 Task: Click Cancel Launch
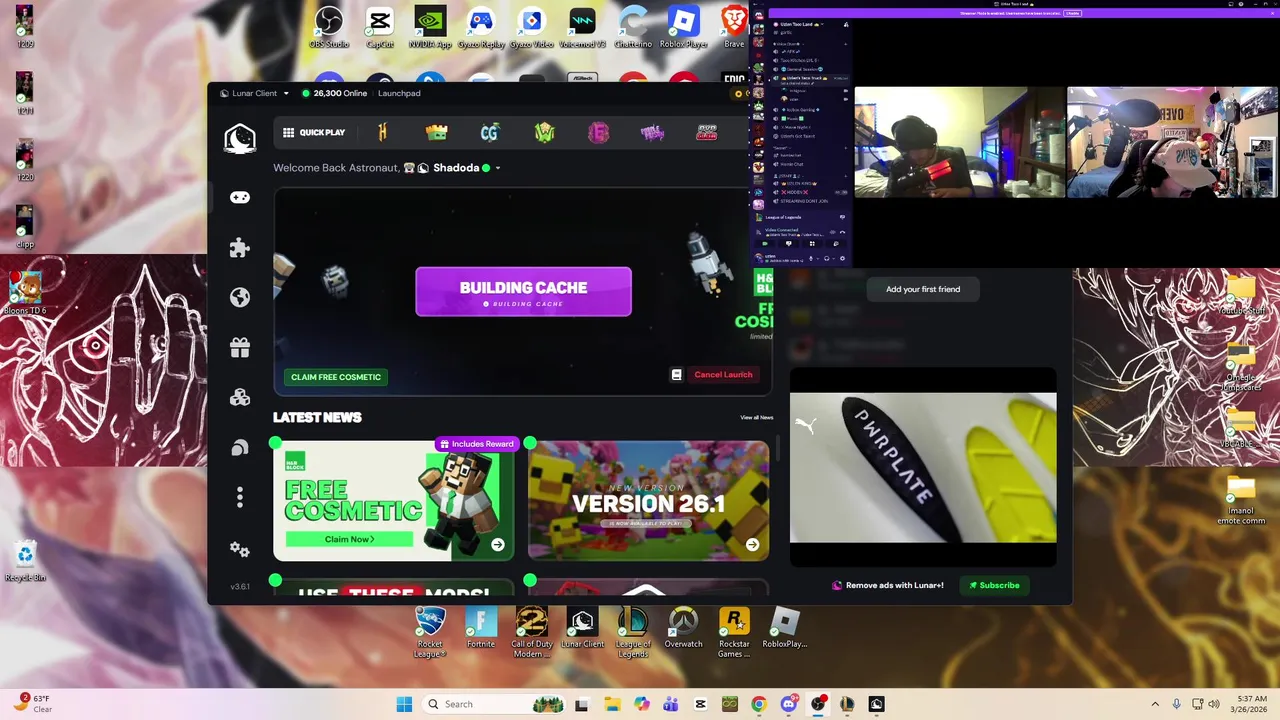[723, 375]
